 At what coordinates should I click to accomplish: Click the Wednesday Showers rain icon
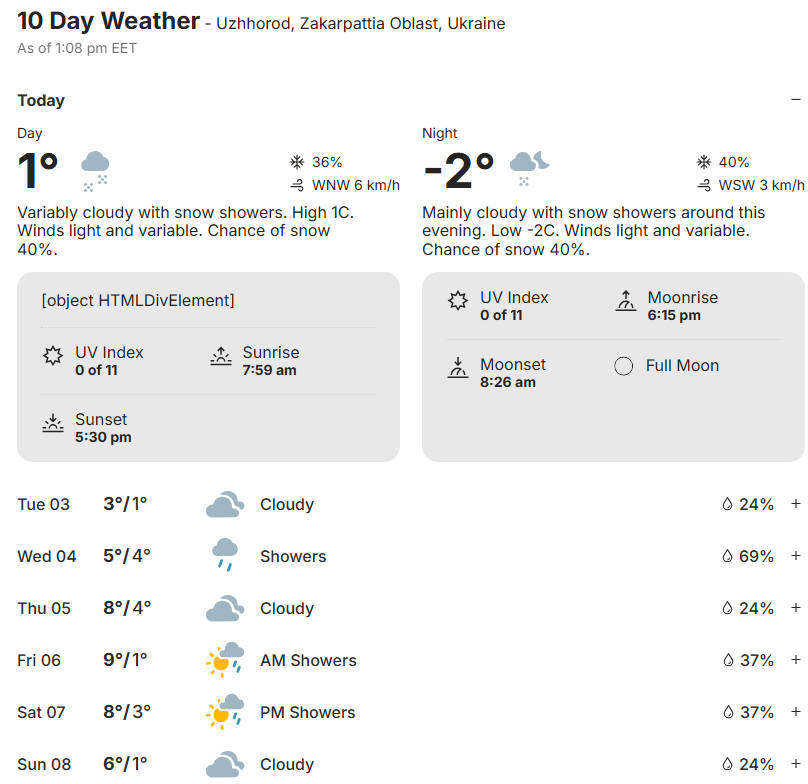(x=224, y=555)
